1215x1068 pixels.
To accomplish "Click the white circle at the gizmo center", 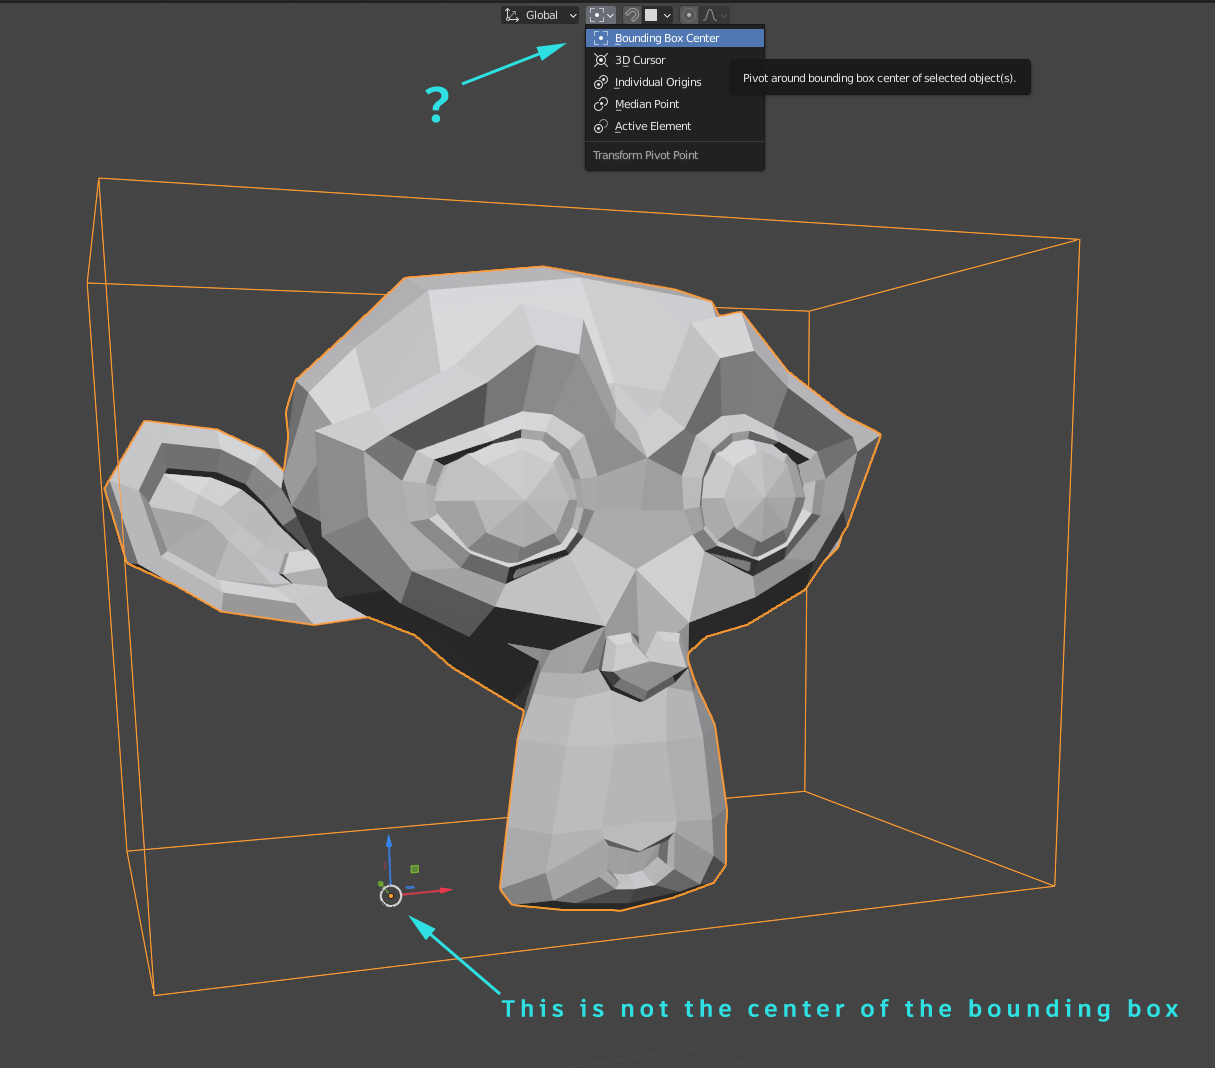I will pyautogui.click(x=391, y=895).
